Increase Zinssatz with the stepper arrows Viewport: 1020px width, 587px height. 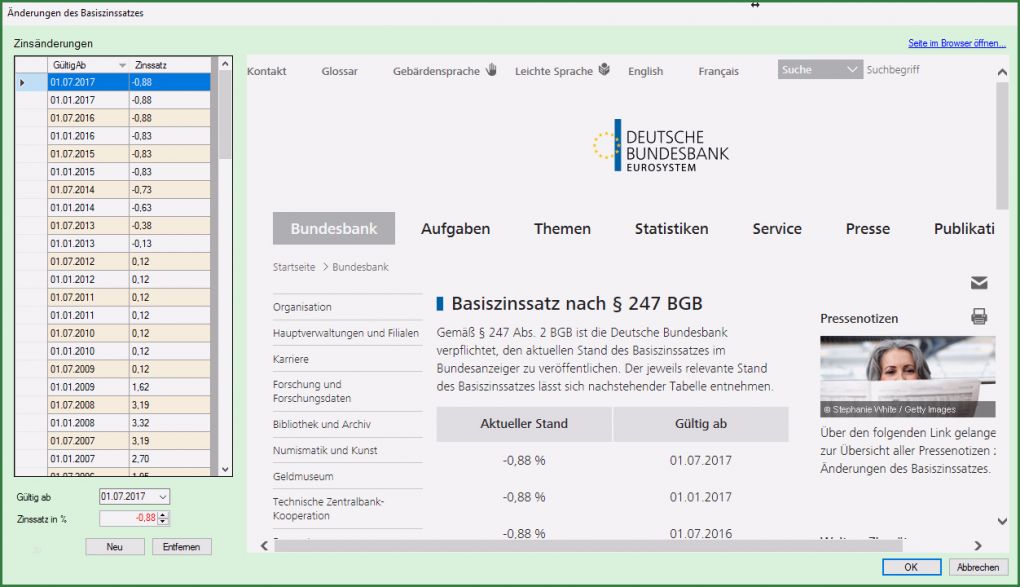[164, 514]
